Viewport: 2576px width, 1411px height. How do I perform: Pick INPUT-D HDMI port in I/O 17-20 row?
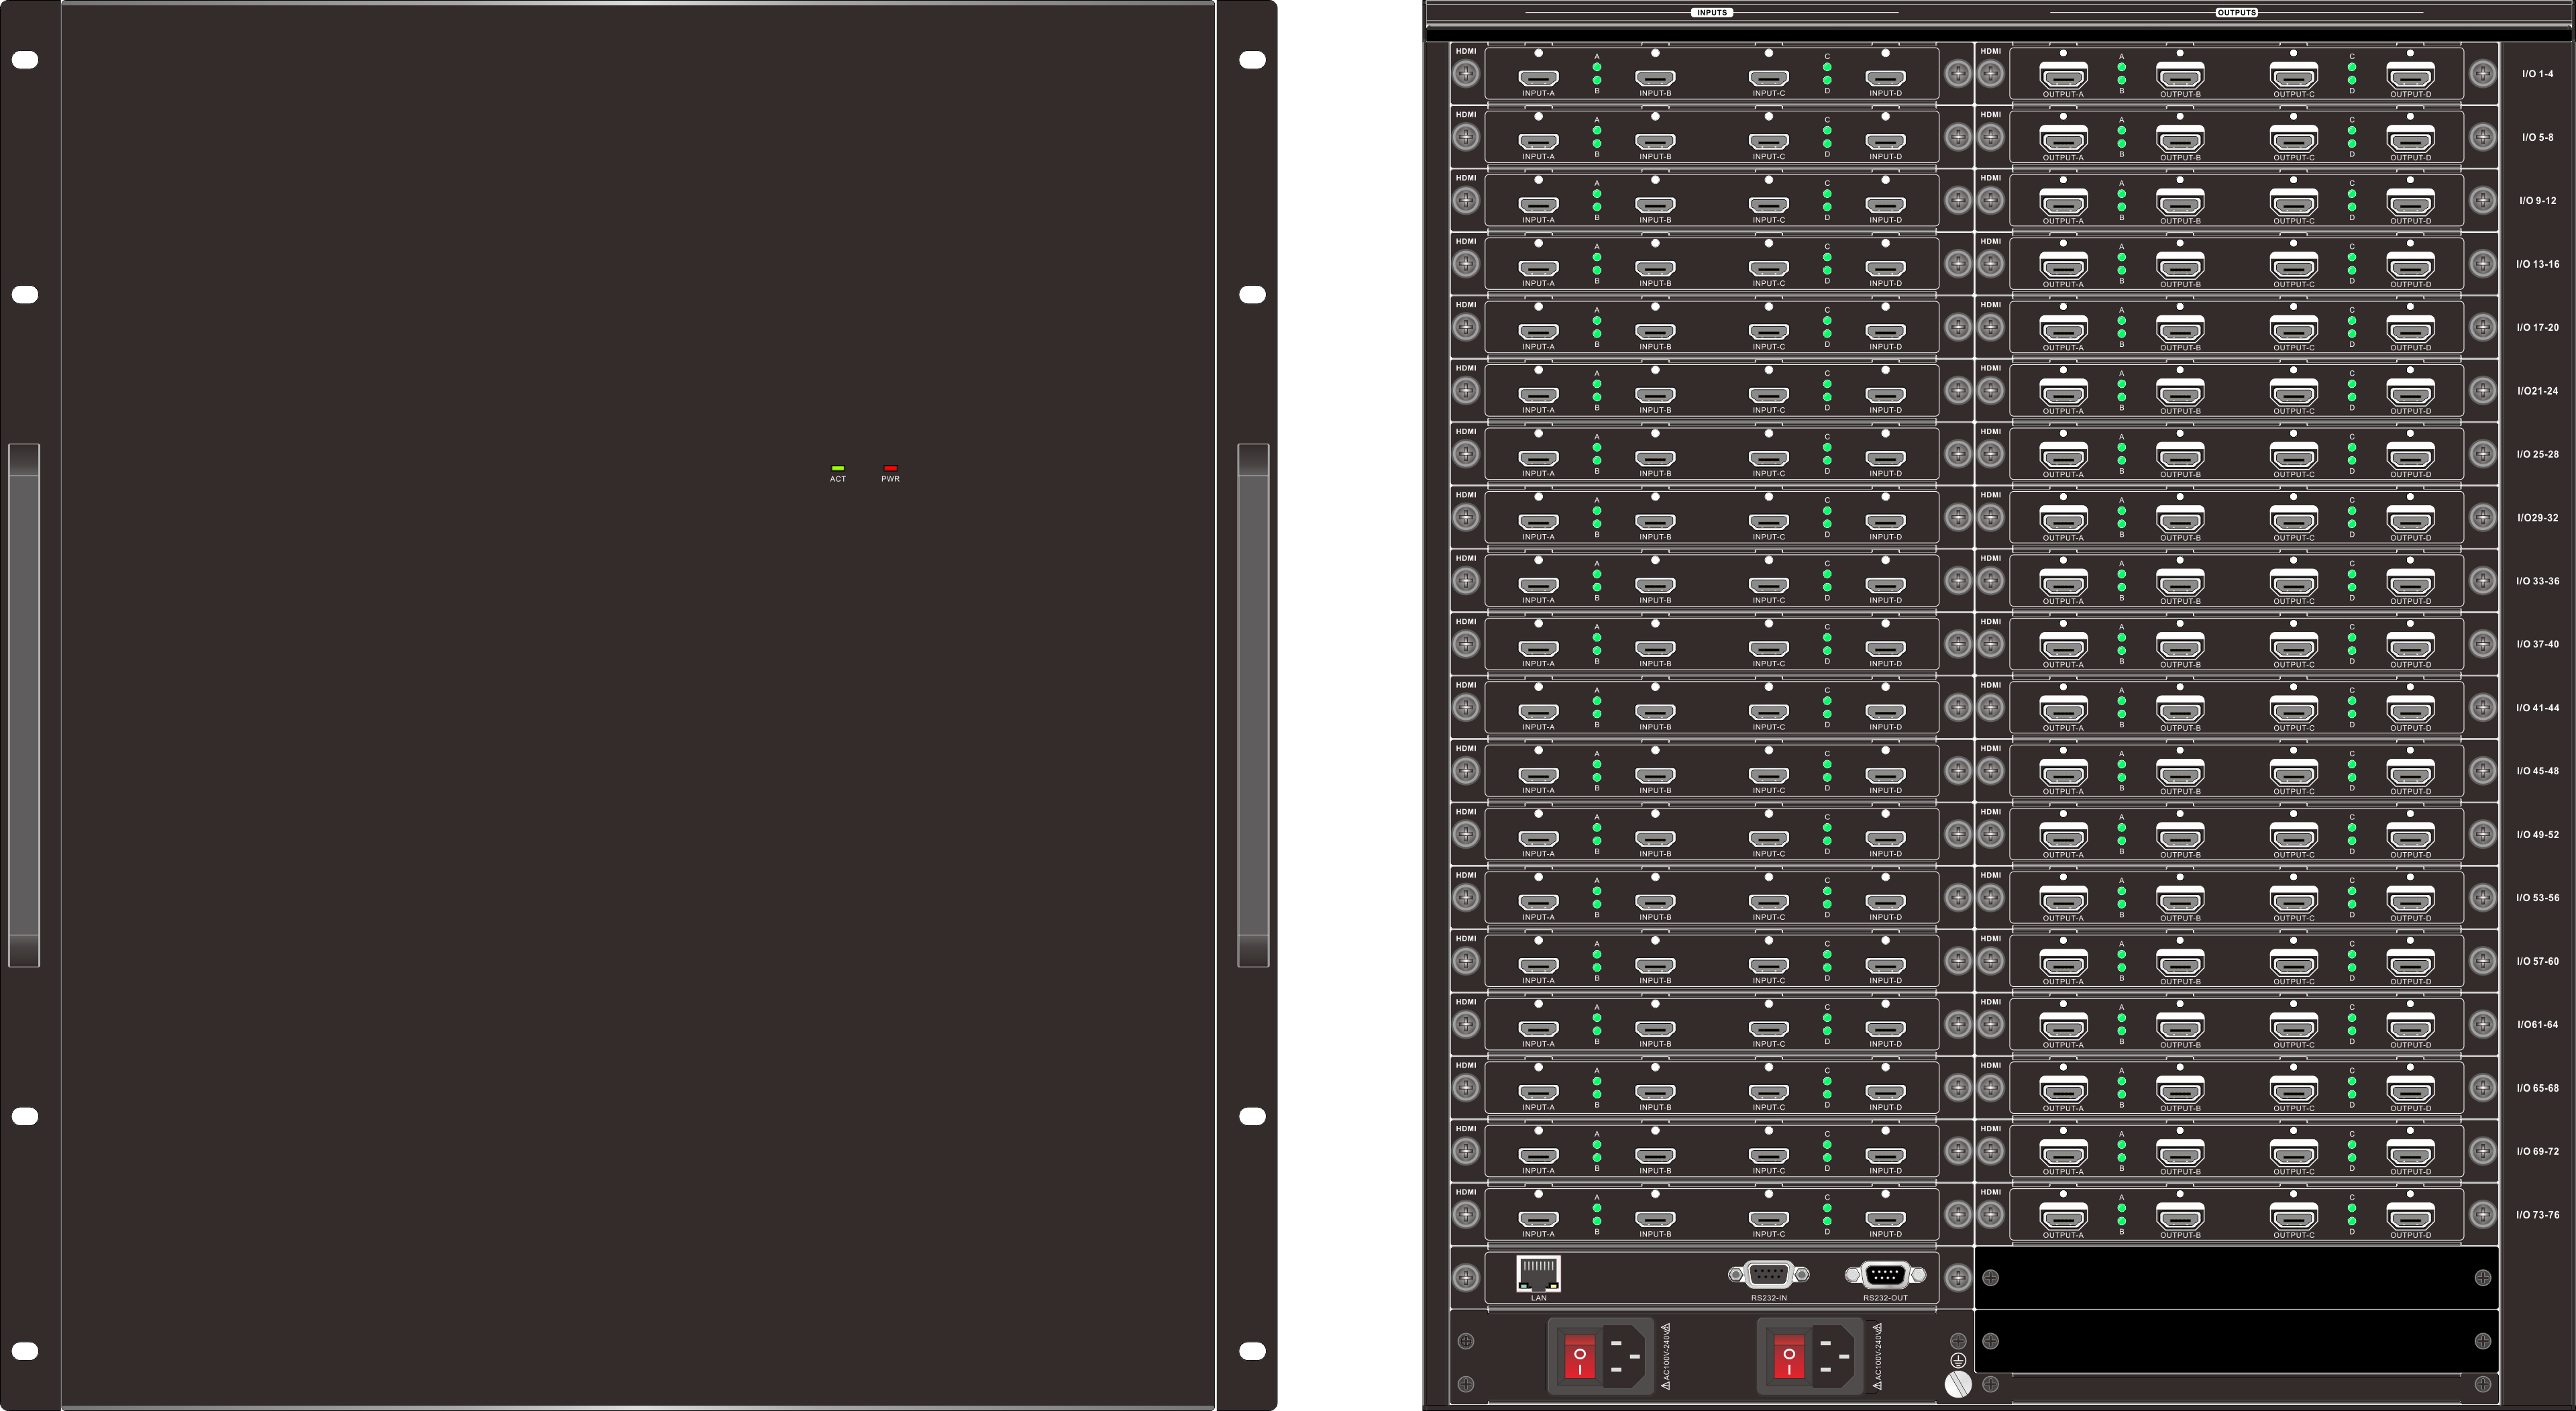coord(1885,332)
